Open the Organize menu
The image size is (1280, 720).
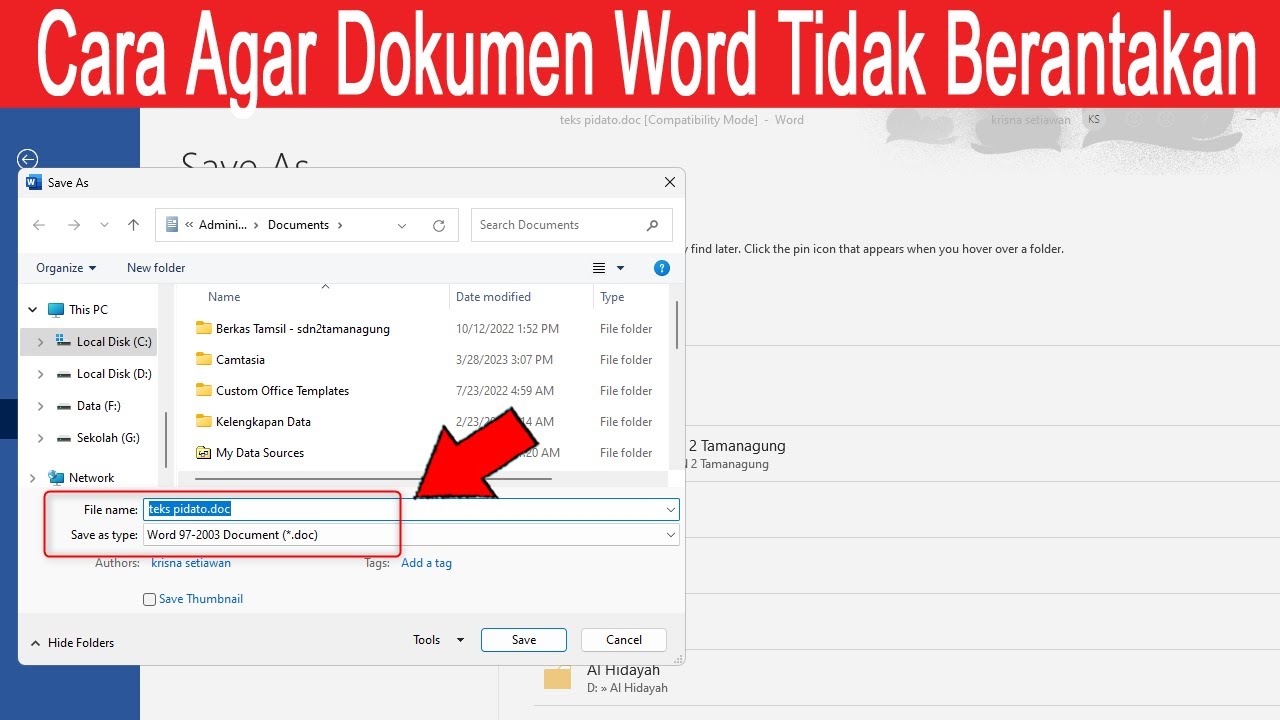66,268
